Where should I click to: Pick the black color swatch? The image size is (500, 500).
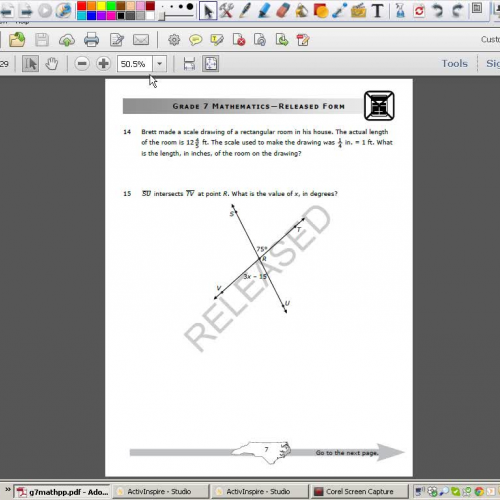pyautogui.click(x=121, y=15)
